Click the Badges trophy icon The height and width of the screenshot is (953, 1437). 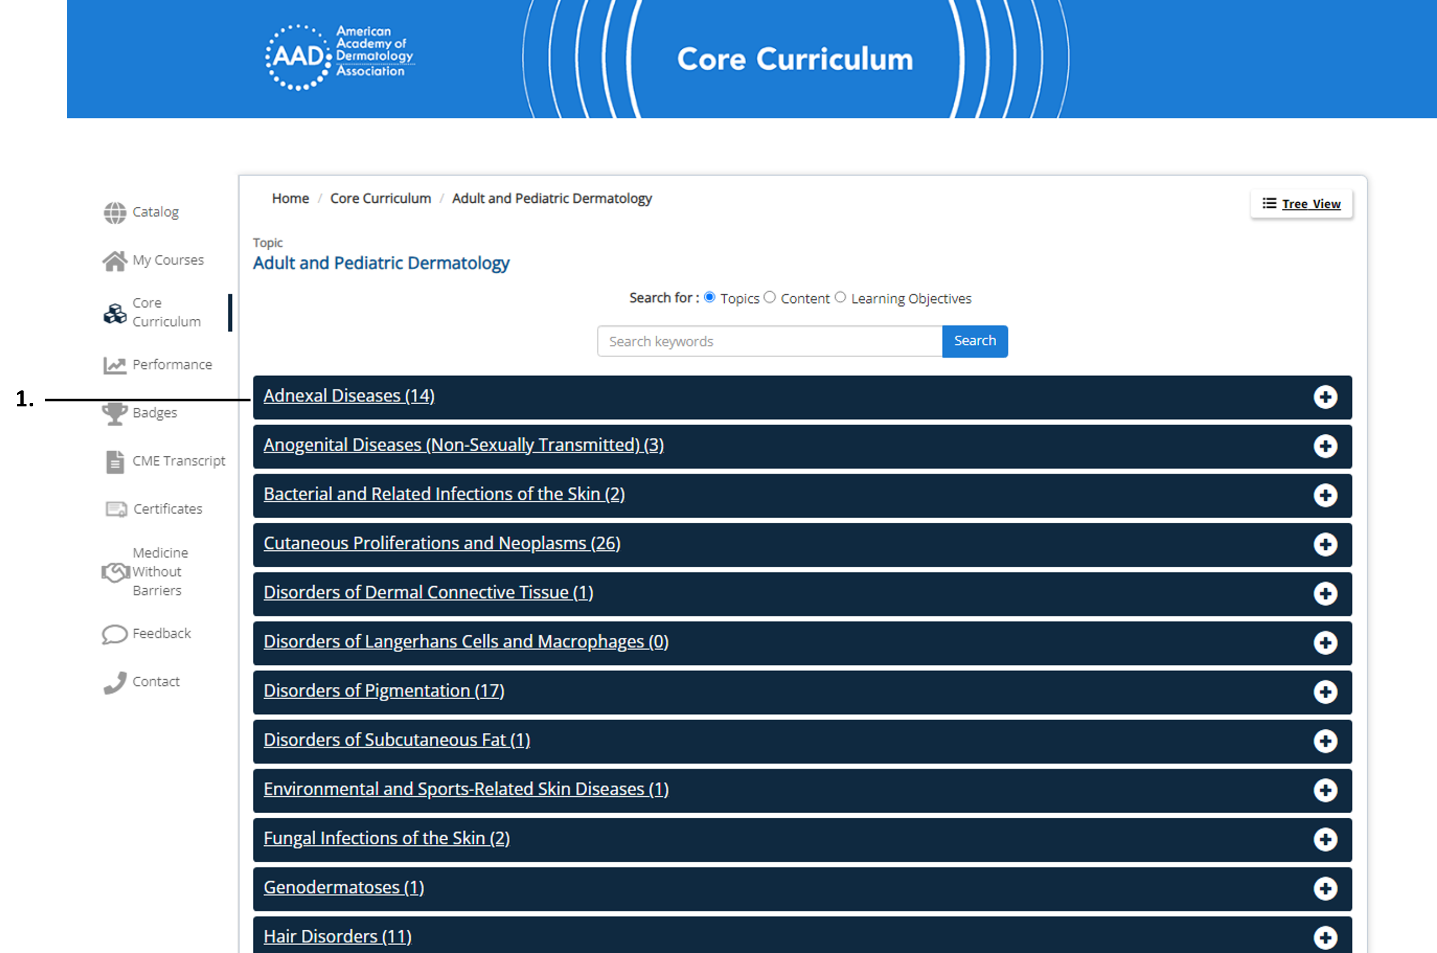[115, 413]
